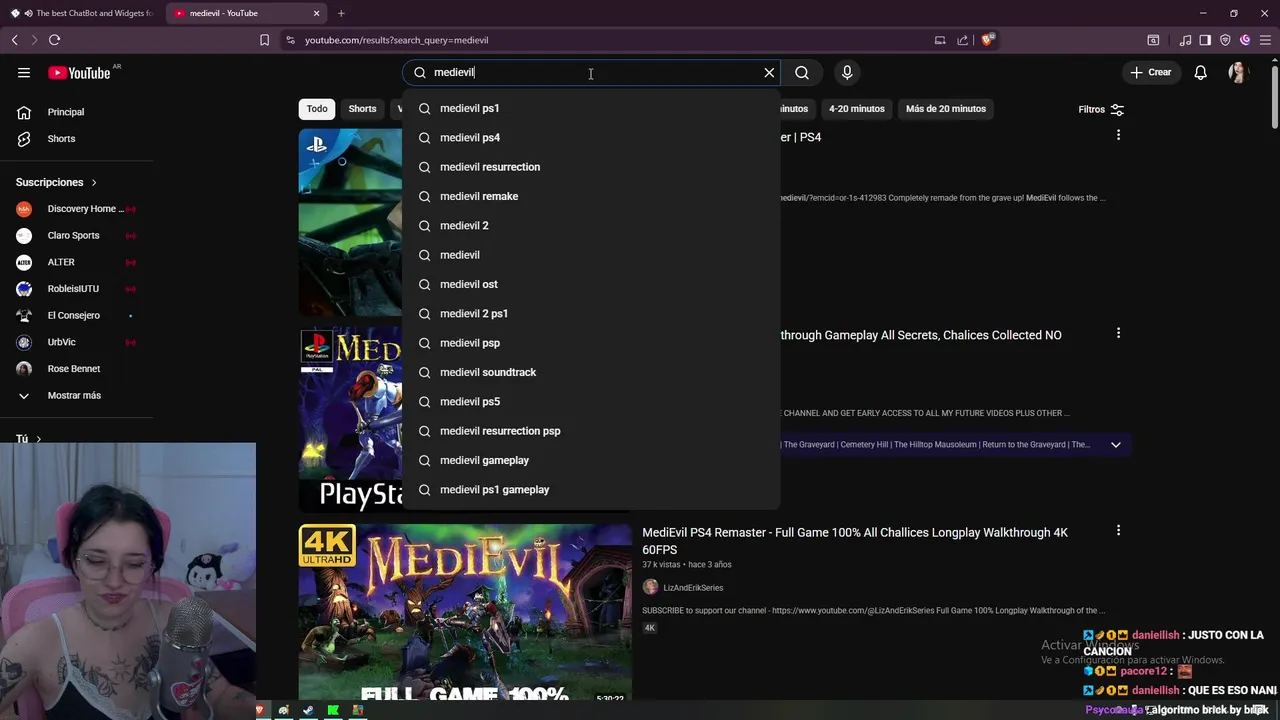Choose suggestion medievil psp
The image size is (1280, 720).
coord(590,343)
